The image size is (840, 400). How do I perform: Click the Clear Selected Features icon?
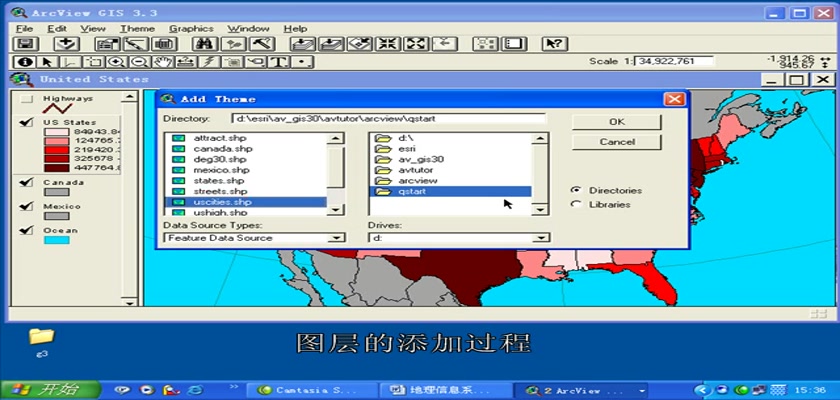click(x=513, y=44)
